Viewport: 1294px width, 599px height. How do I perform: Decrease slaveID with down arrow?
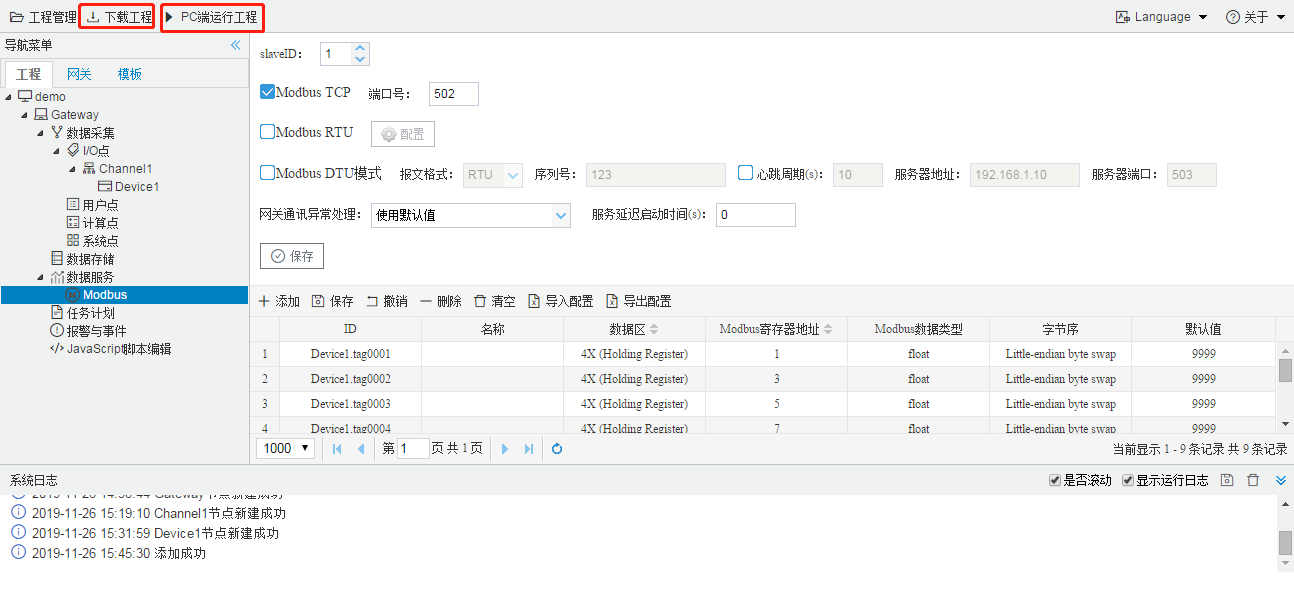pyautogui.click(x=361, y=60)
